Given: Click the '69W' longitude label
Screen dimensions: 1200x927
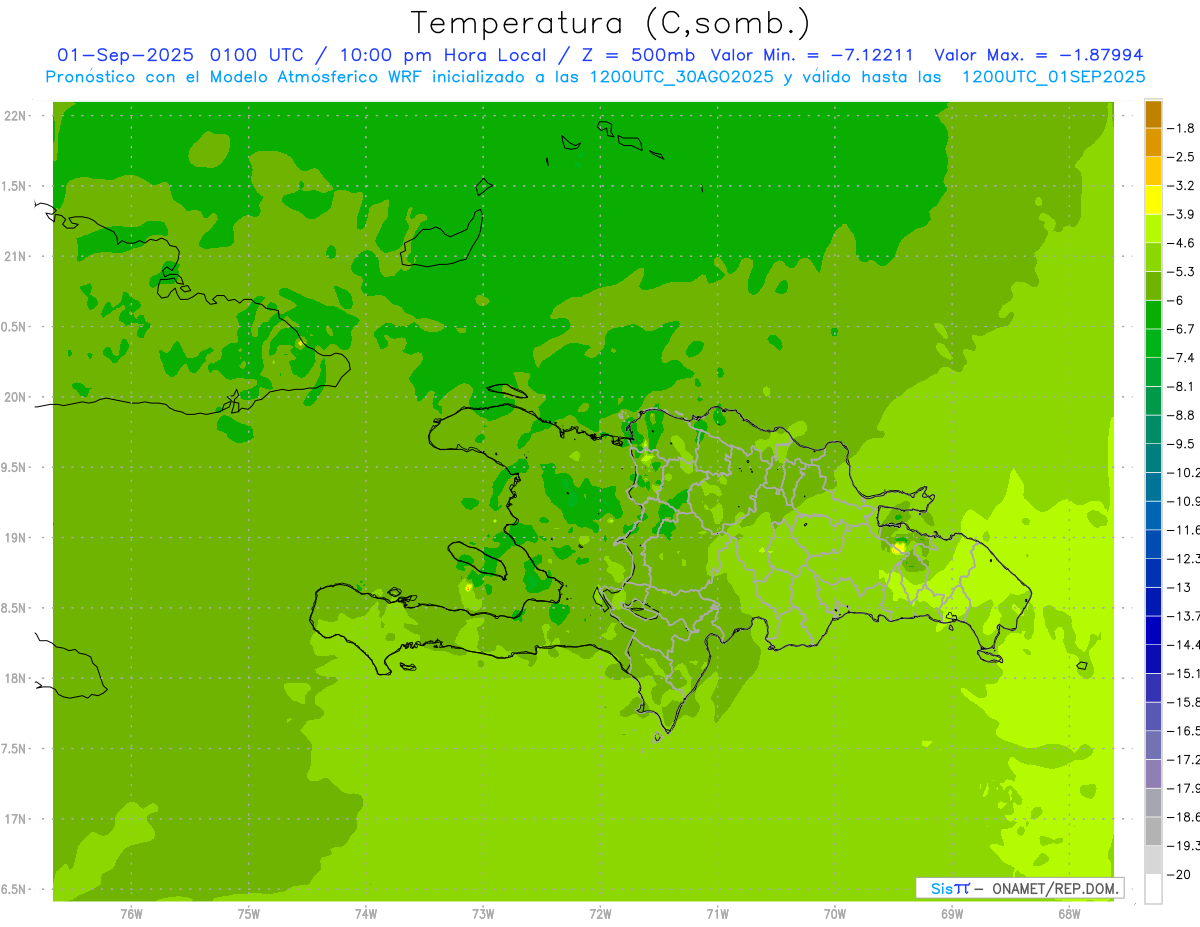Looking at the screenshot, I should (952, 914).
